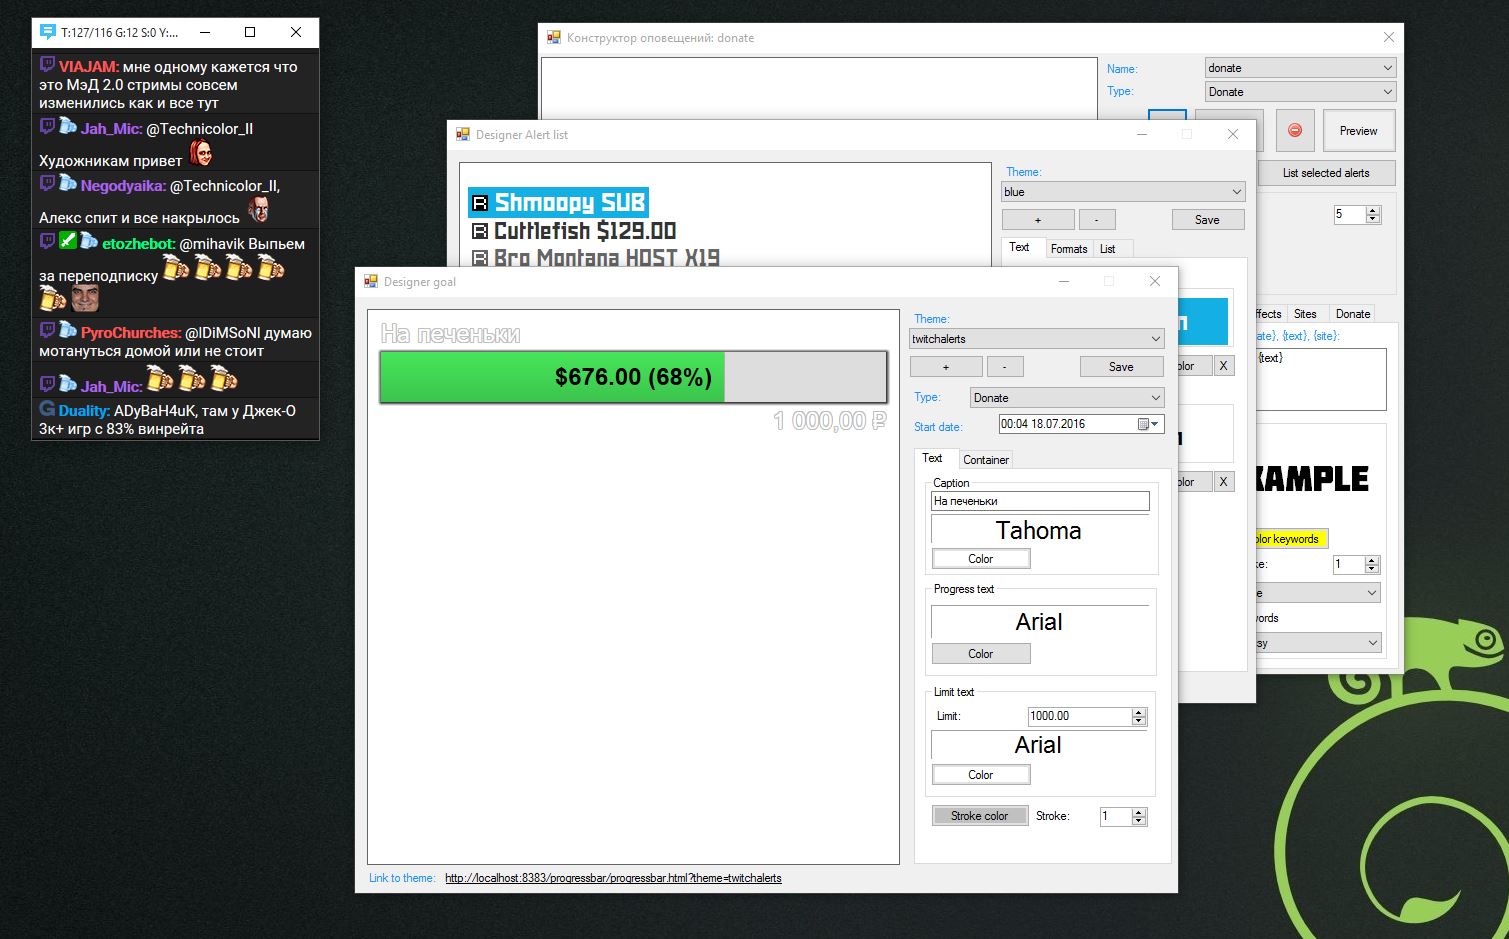Click a beer mug emote in etozhebot's message
Image resolution: width=1509 pixels, height=939 pixels.
[176, 267]
